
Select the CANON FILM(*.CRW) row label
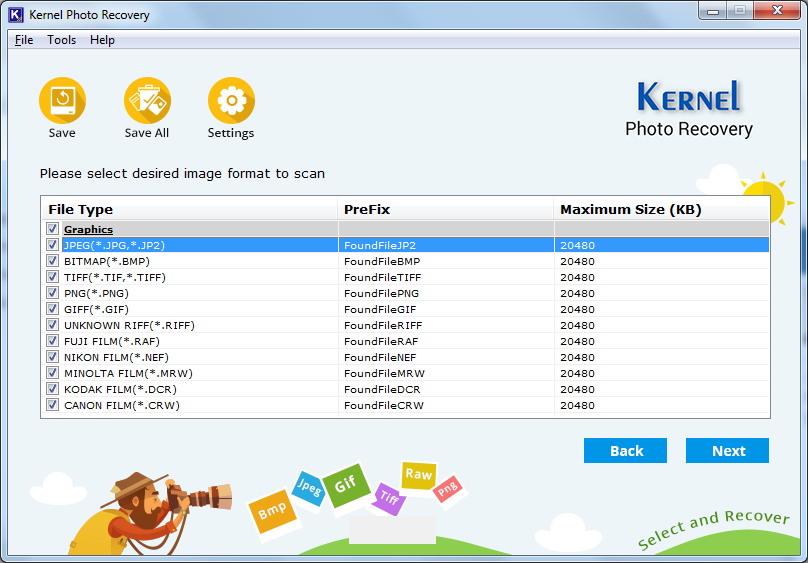(122, 405)
